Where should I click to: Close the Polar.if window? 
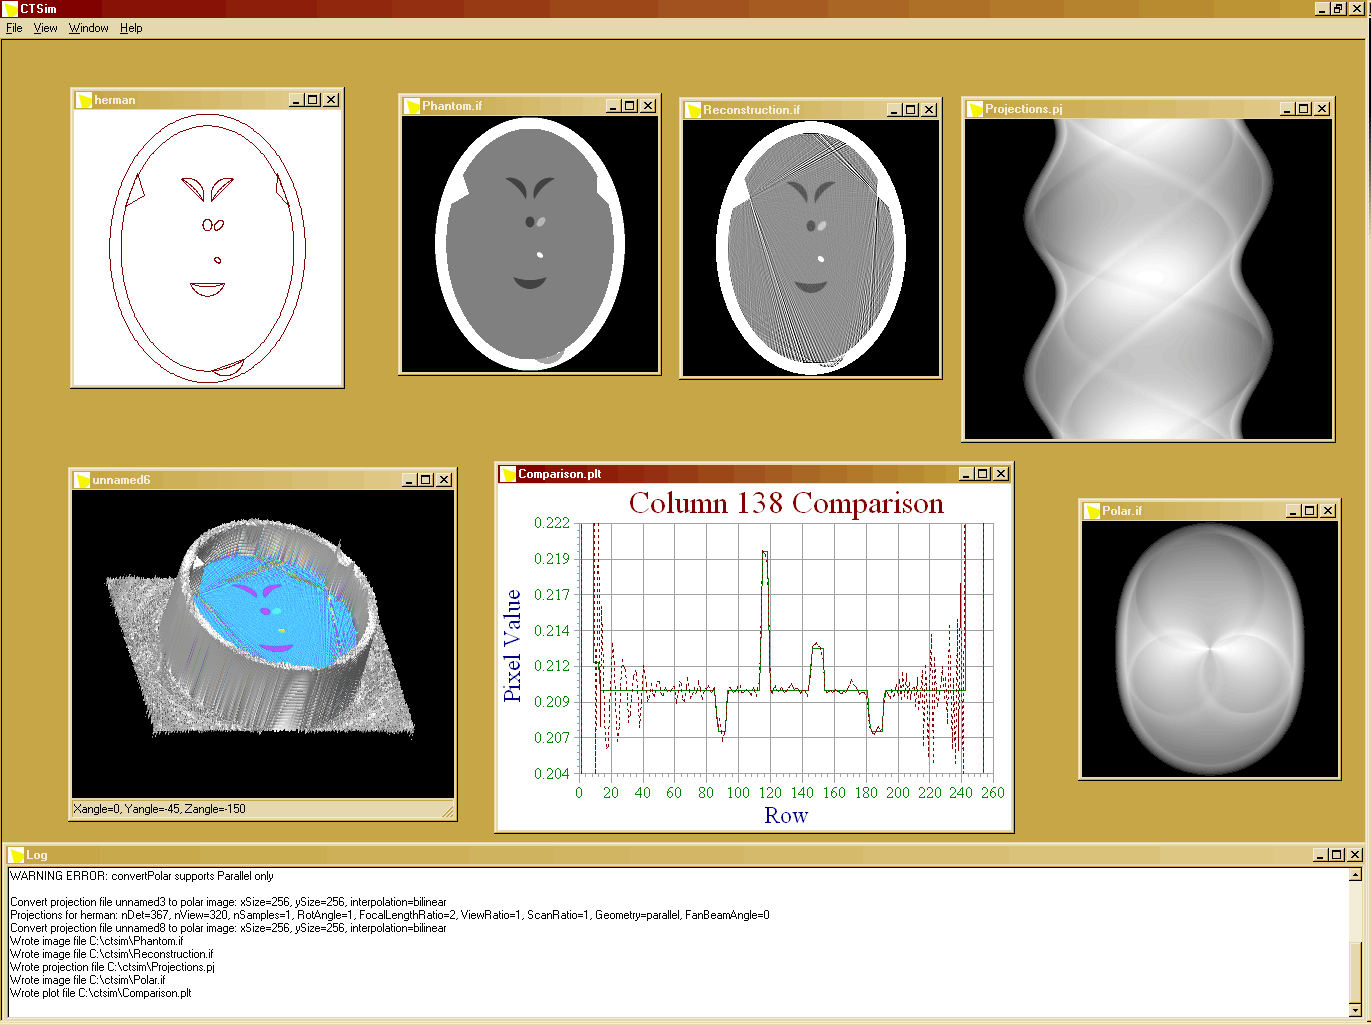pos(1328,511)
